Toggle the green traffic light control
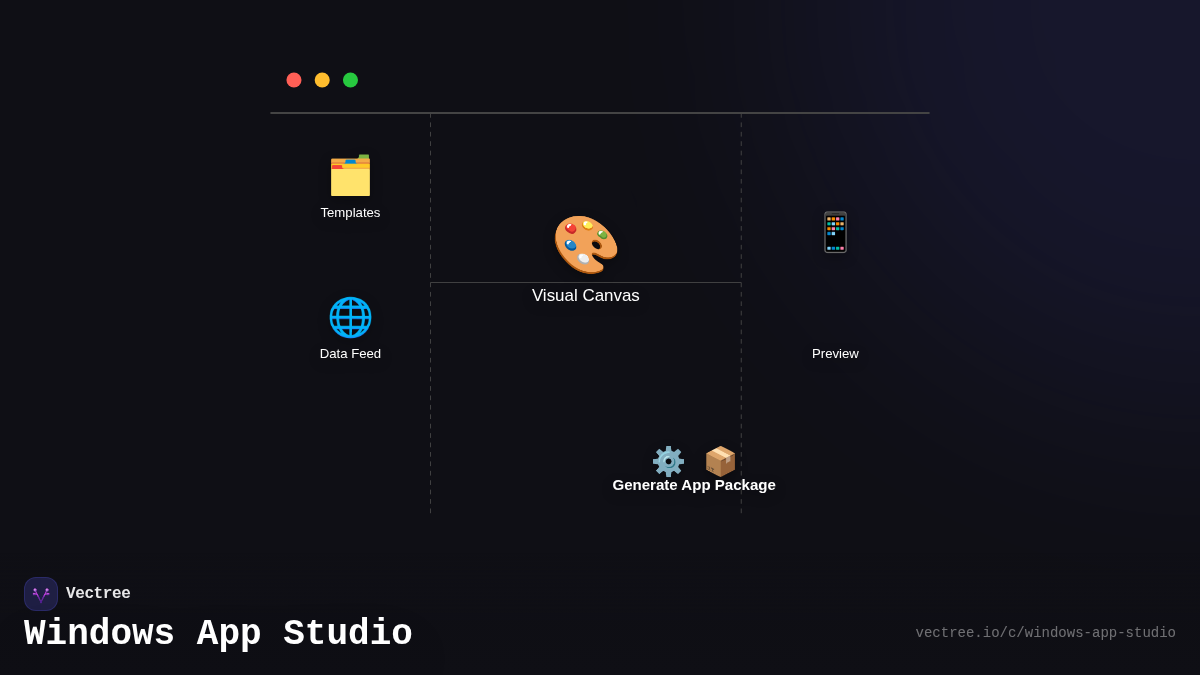 point(350,79)
